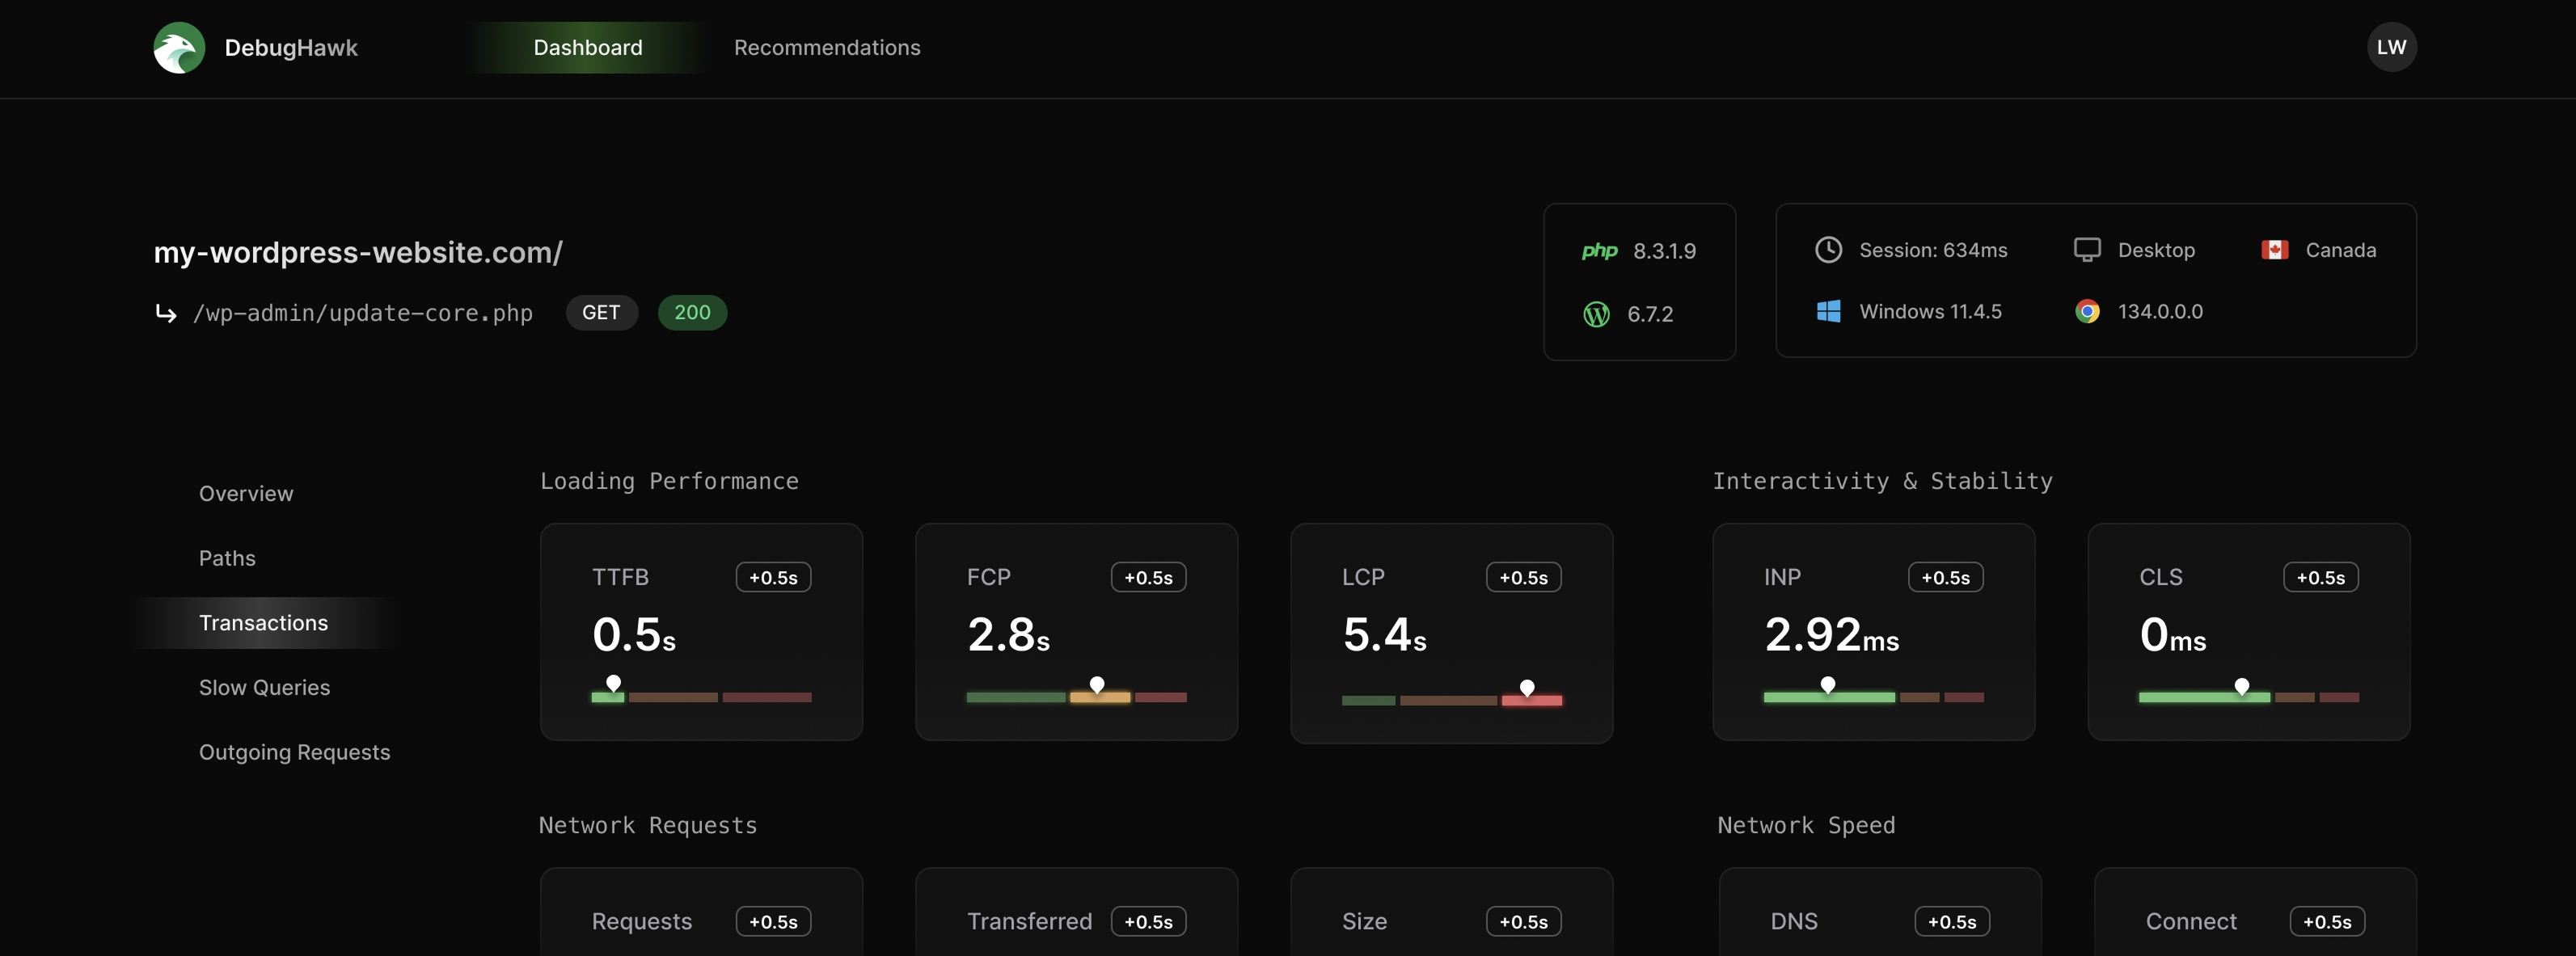Screen dimensions: 2576x956
Task: Select Overview in the sidebar
Action: (x=246, y=493)
